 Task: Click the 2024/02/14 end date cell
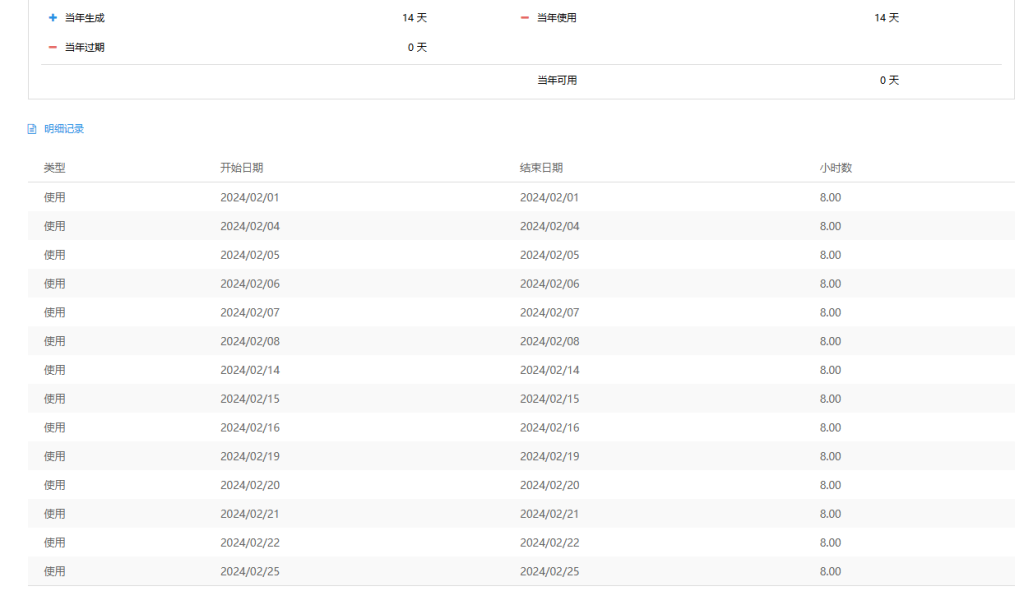549,370
